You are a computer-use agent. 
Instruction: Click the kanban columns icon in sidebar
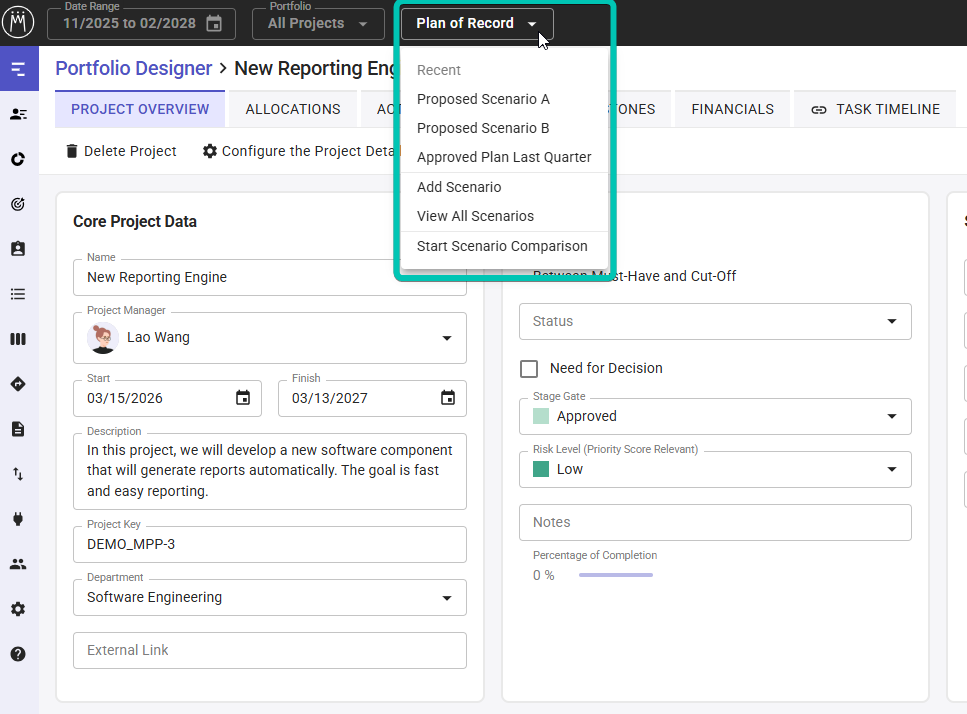[x=18, y=339]
